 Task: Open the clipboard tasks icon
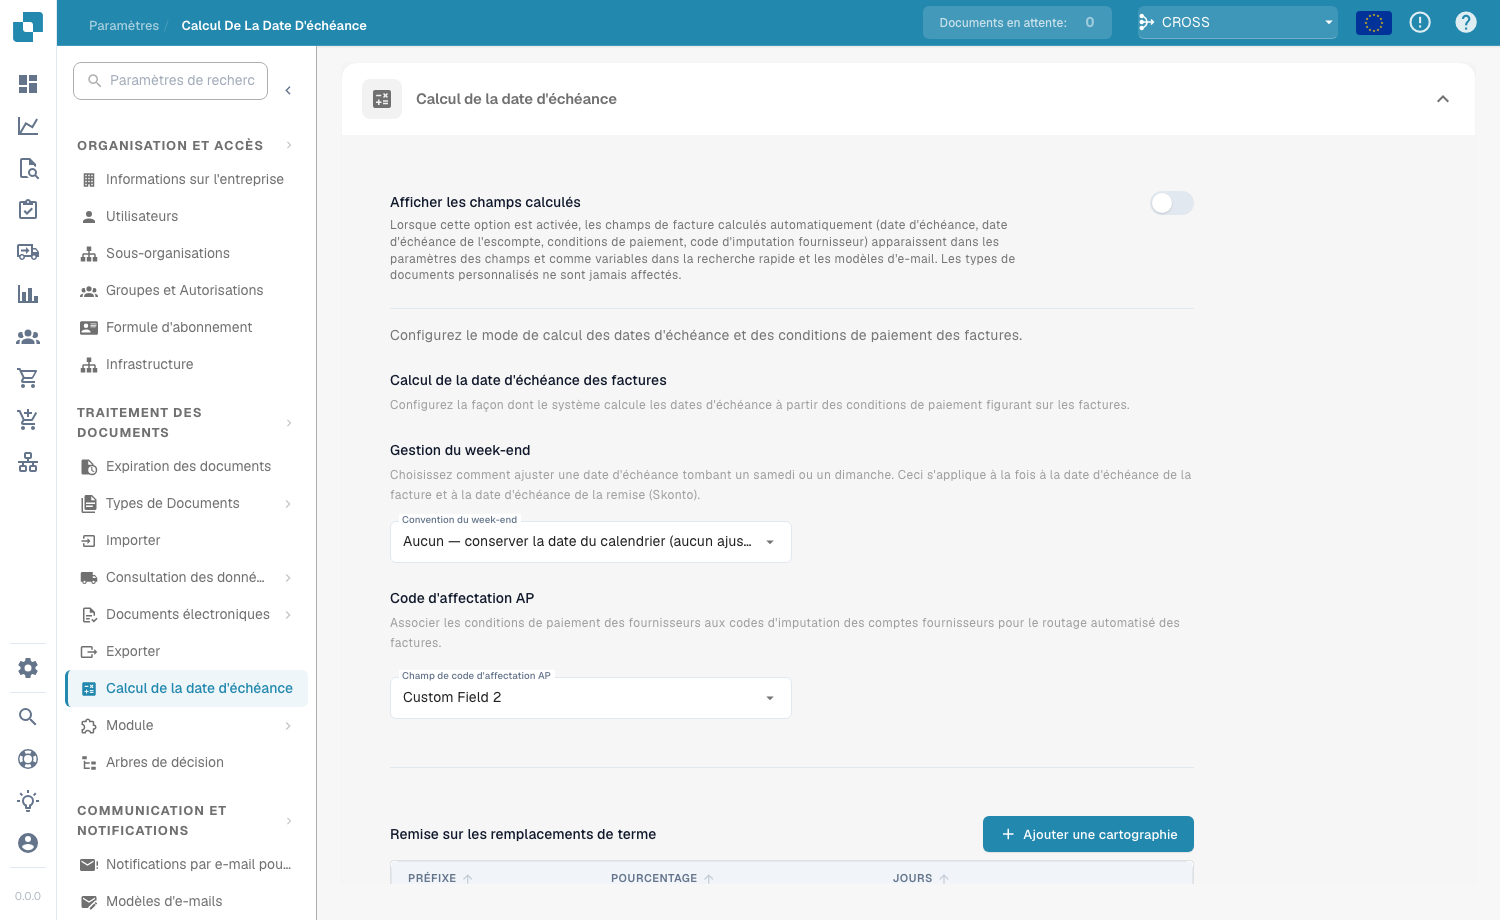28,210
